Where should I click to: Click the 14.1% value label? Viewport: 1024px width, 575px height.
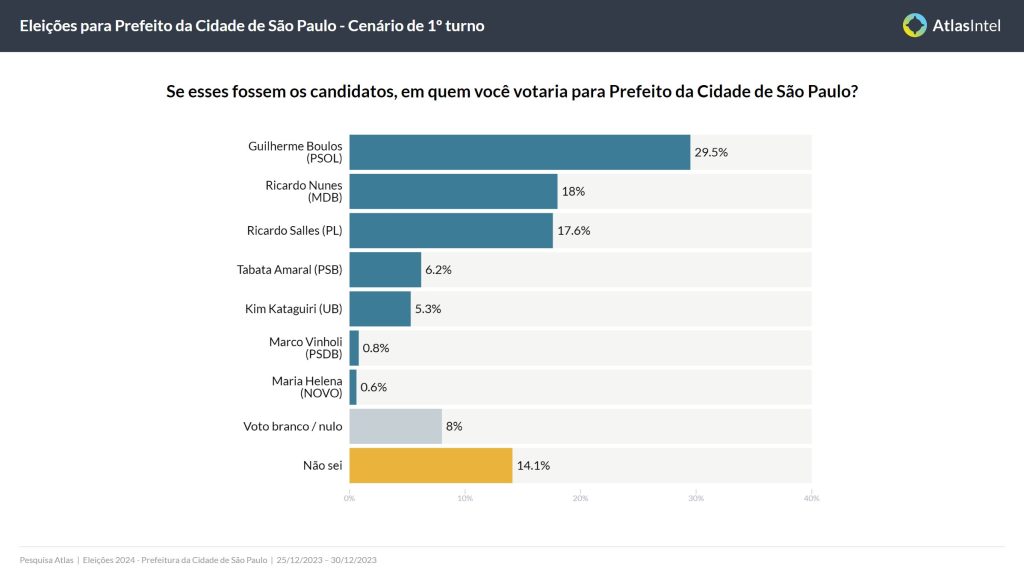pyautogui.click(x=533, y=466)
